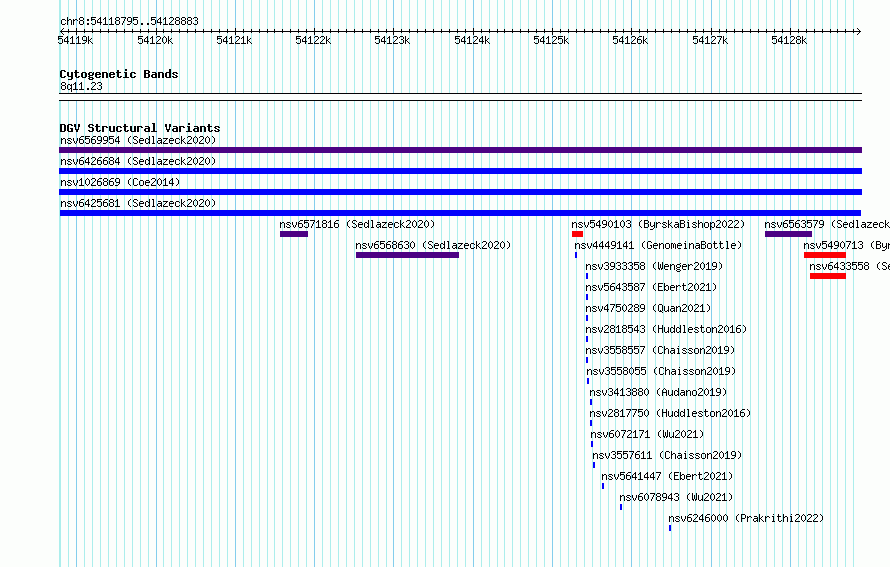Screen dimensions: 890x567
Task: Click nsv2818543 (Huddleston2016) label
Action: [x=666, y=329]
